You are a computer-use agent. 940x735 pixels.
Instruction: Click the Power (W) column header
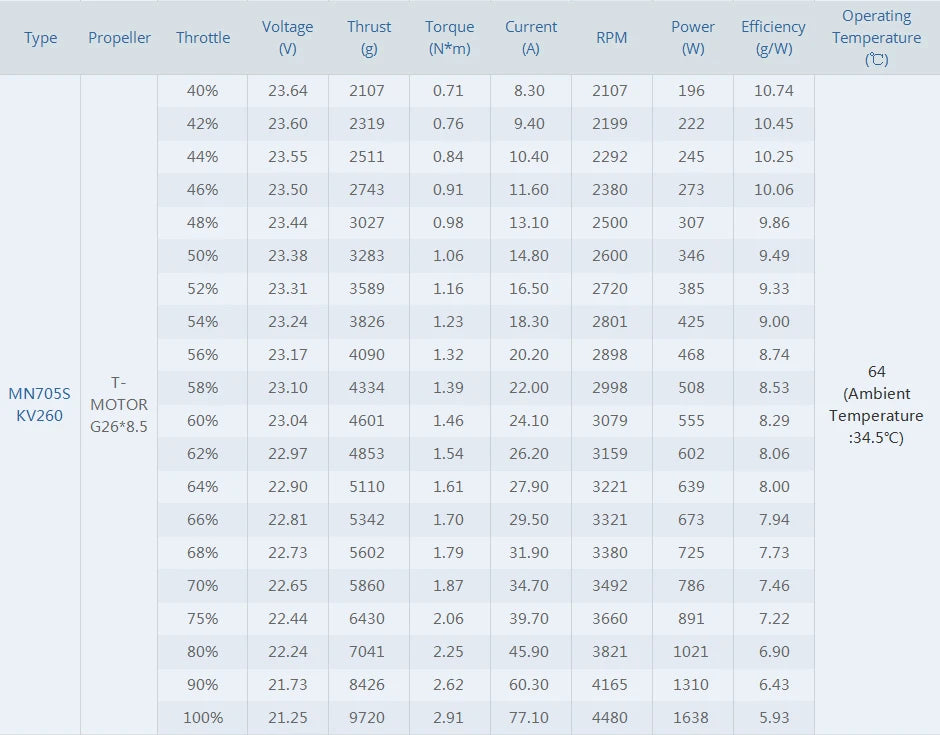693,38
